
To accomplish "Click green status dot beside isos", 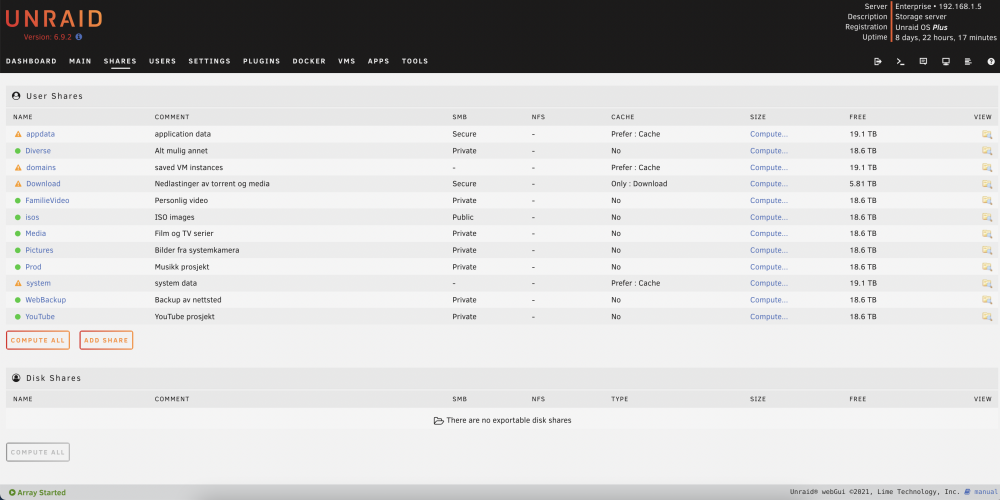I will (18, 217).
